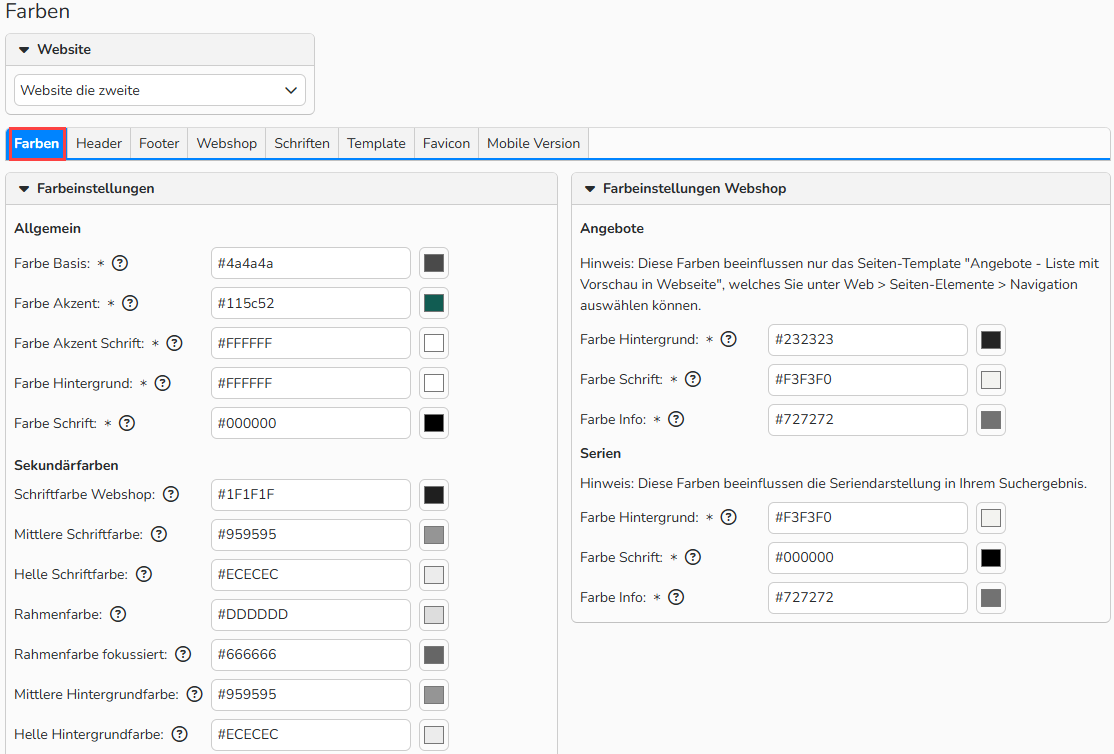Click help icon beside Helle Schriftfarbe

pos(144,574)
